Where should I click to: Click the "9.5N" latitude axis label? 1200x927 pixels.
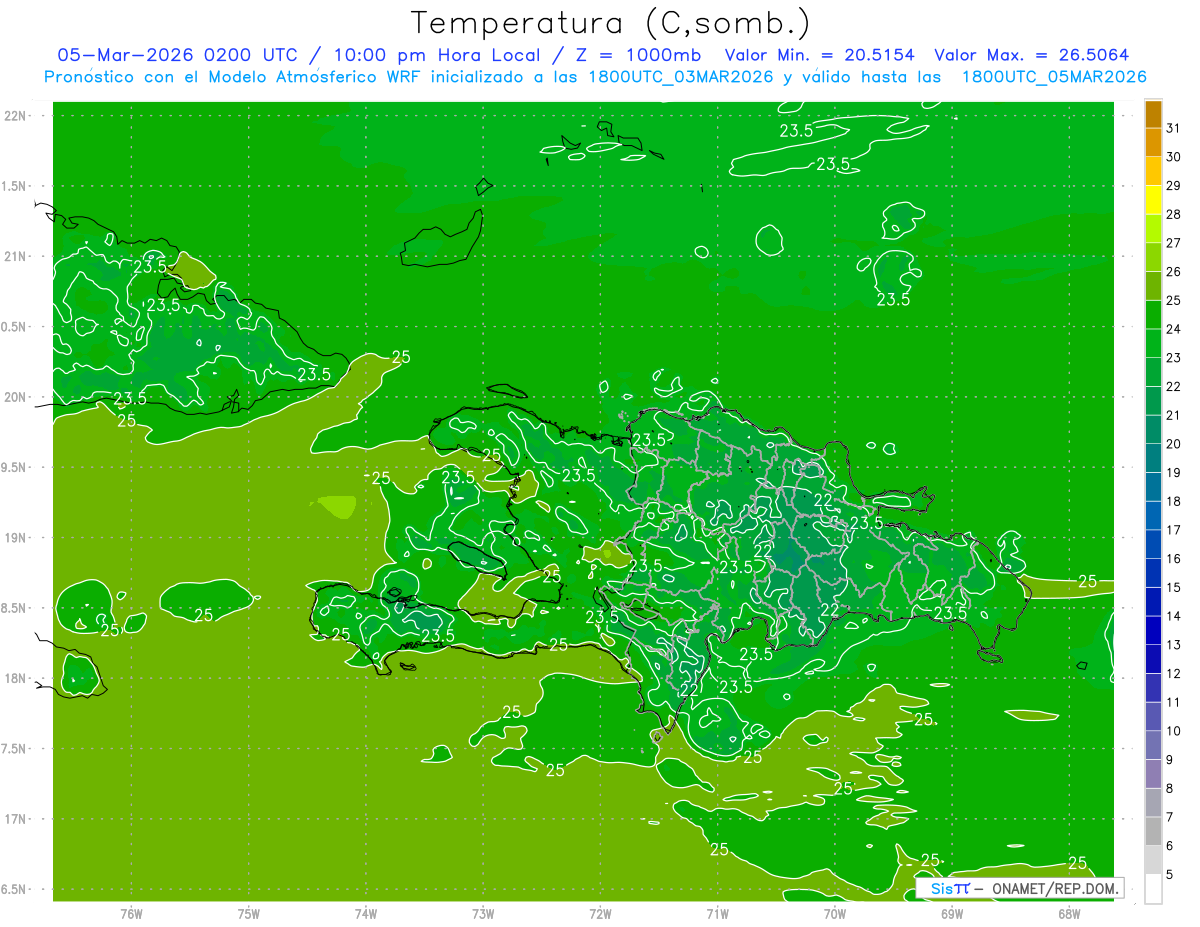click(x=14, y=468)
